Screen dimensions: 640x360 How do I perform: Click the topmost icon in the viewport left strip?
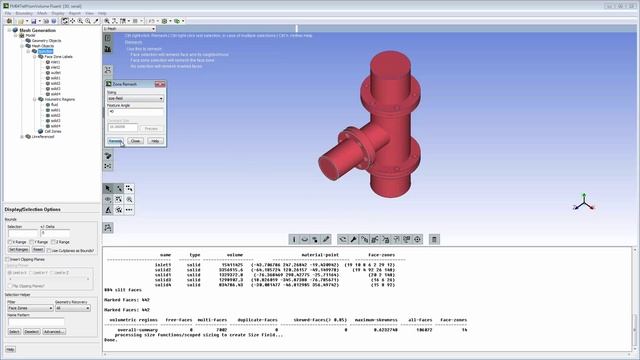(108, 38)
